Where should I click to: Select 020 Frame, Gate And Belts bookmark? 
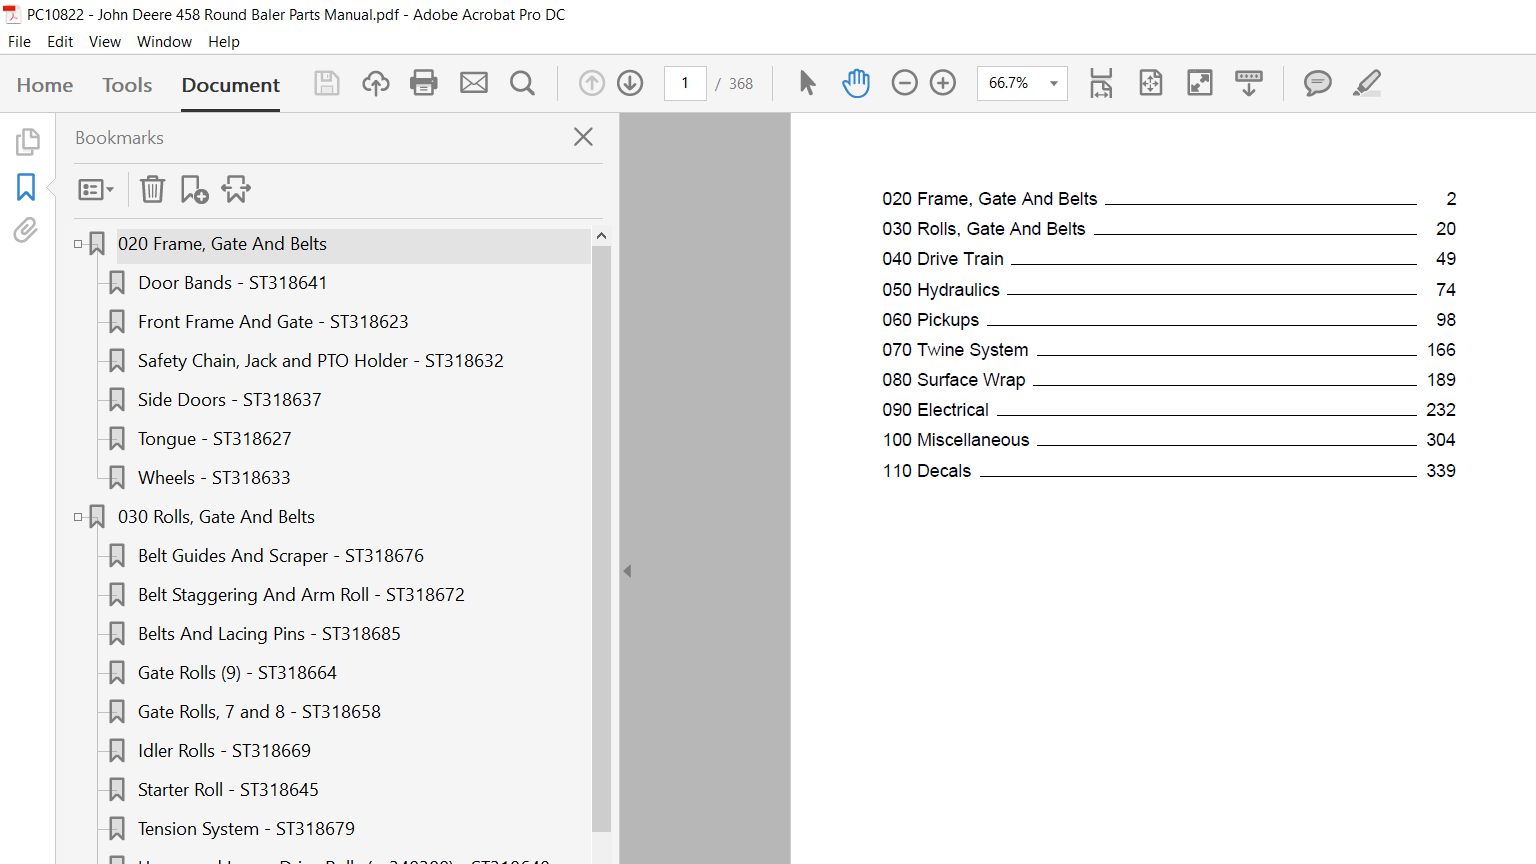(x=222, y=244)
